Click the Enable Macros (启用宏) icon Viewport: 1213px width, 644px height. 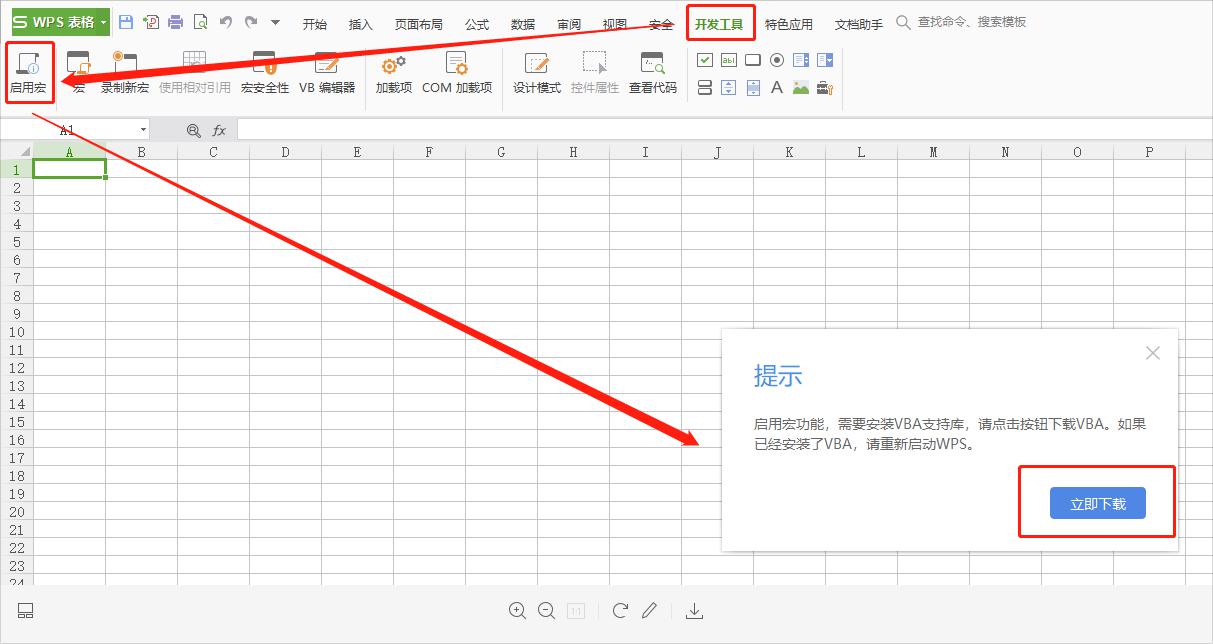coord(28,64)
